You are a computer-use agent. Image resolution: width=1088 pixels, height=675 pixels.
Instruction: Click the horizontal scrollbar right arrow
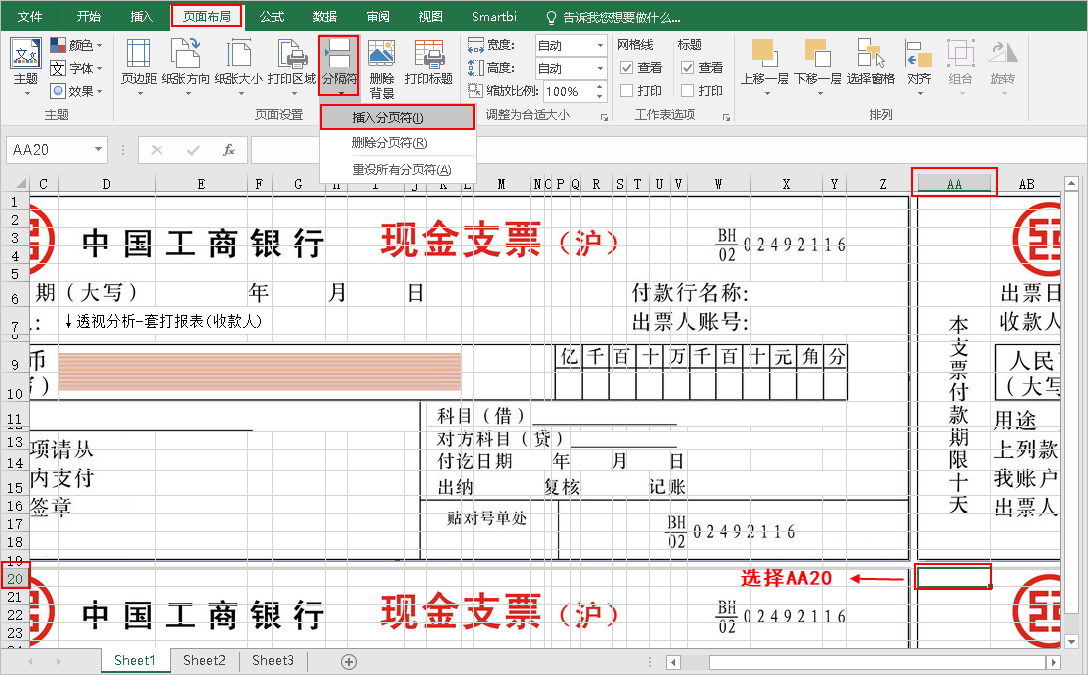[x=1054, y=663]
